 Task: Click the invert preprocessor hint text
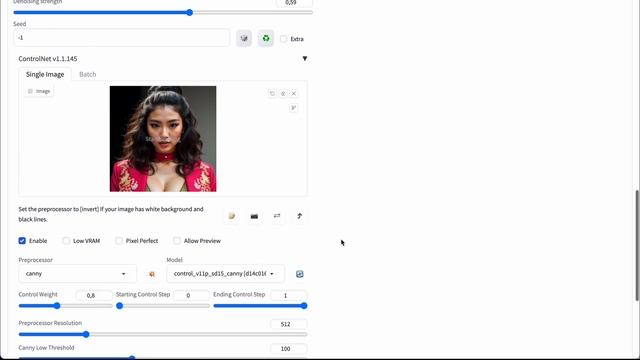111,214
